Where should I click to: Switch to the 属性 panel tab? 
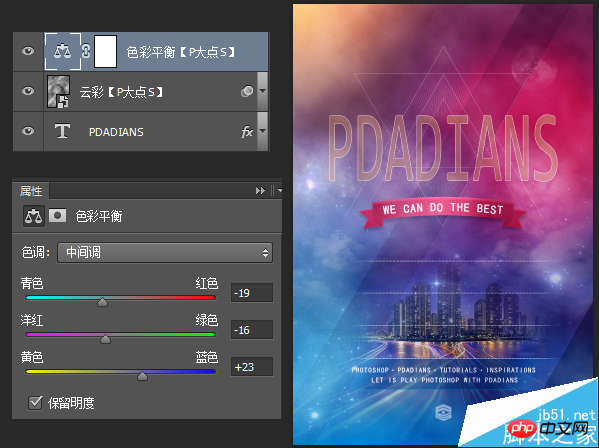[x=31, y=191]
